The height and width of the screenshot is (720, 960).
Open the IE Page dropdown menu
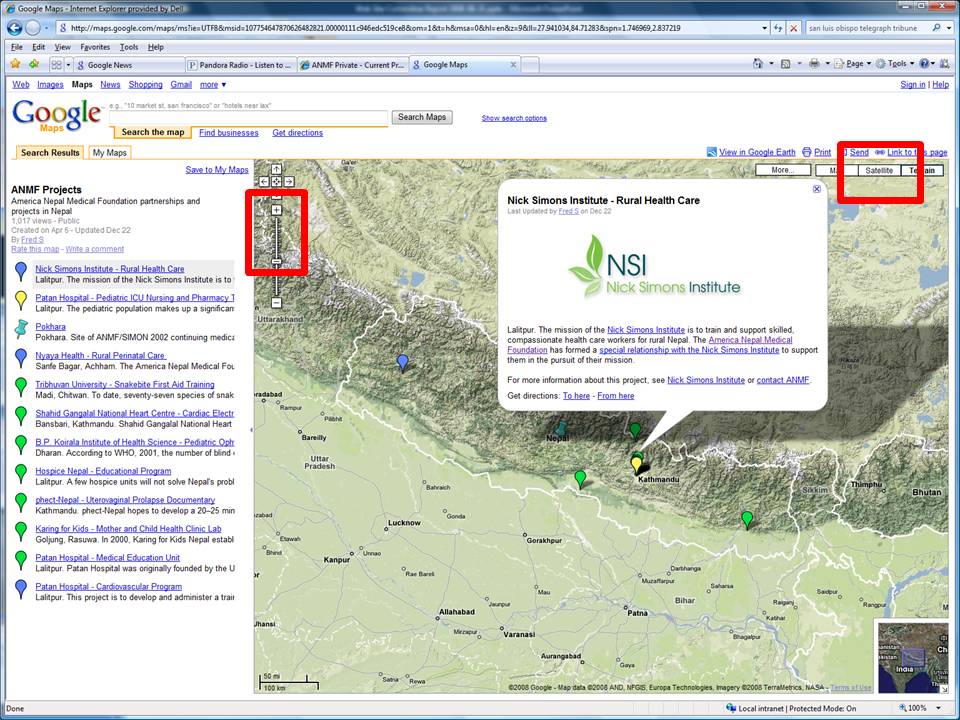pyautogui.click(x=855, y=64)
